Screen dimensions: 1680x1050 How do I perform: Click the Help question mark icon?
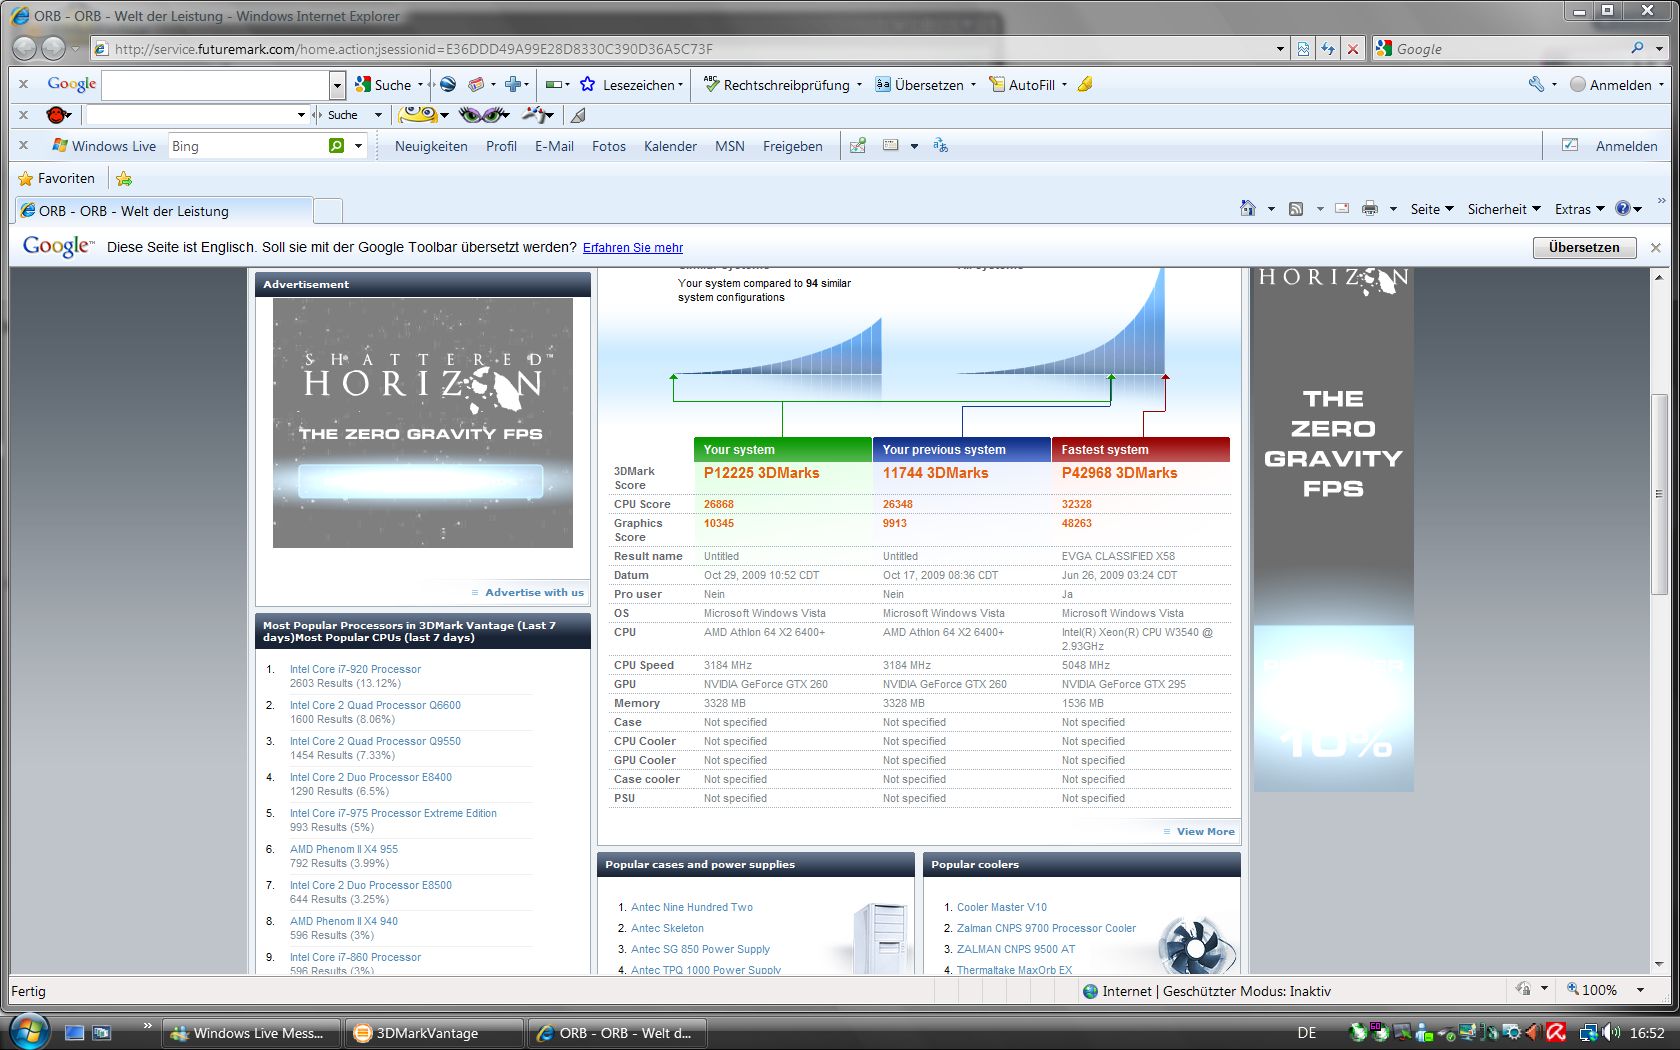[x=1623, y=208]
